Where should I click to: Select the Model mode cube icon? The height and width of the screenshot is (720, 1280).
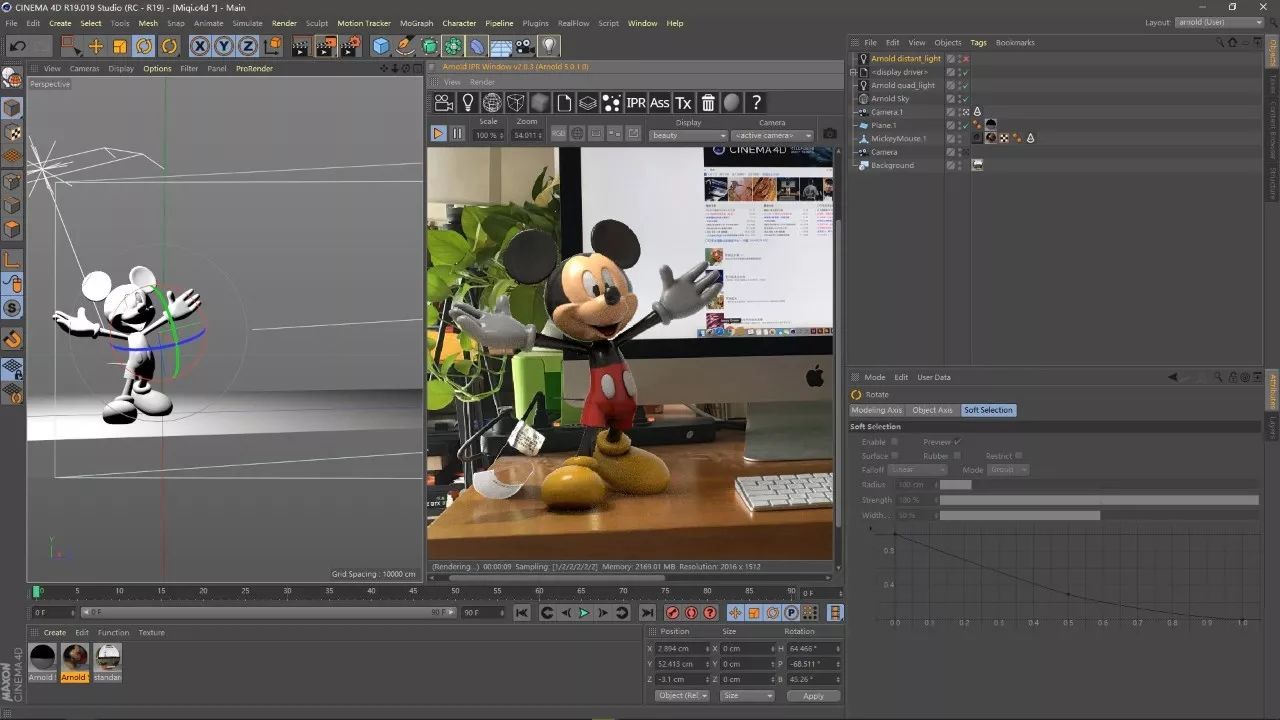pos(12,107)
